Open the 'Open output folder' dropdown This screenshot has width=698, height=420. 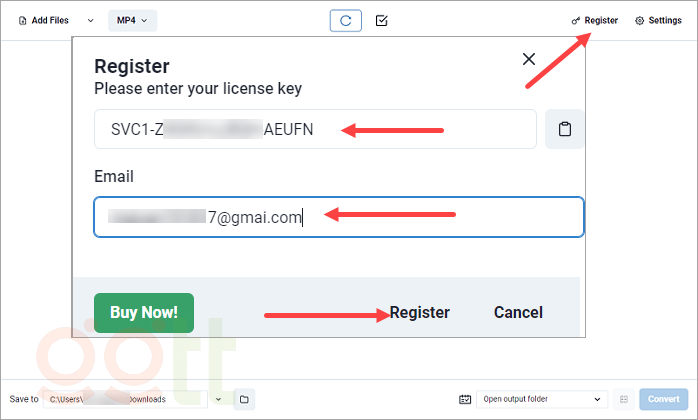tap(542, 399)
